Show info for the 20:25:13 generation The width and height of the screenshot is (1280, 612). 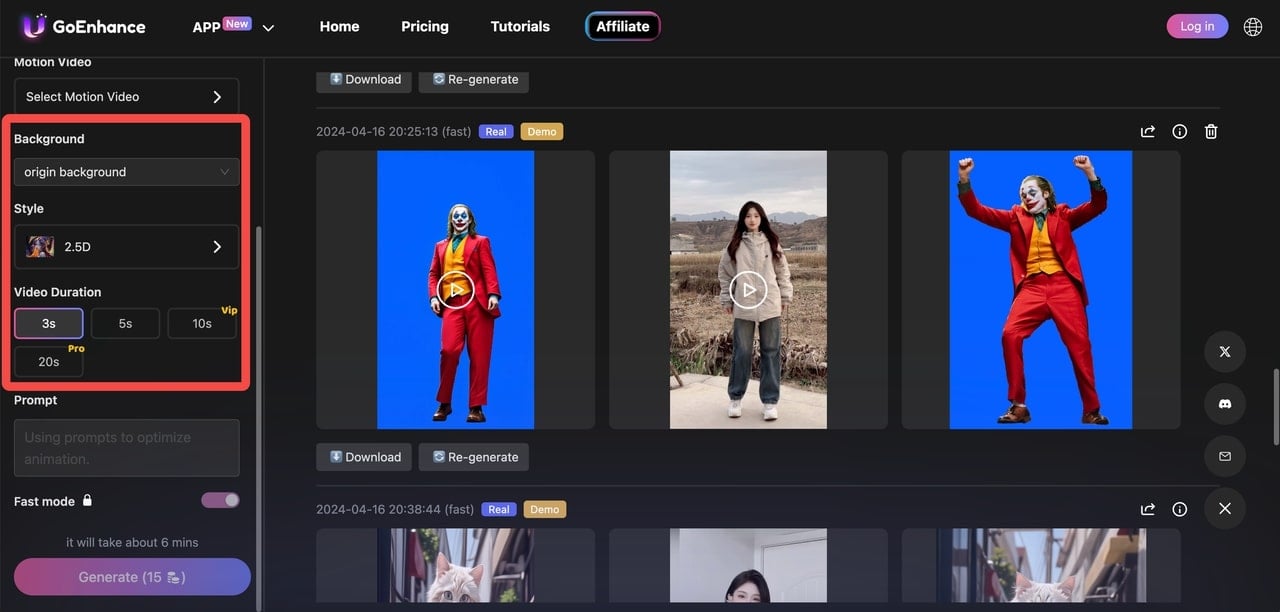pyautogui.click(x=1180, y=131)
